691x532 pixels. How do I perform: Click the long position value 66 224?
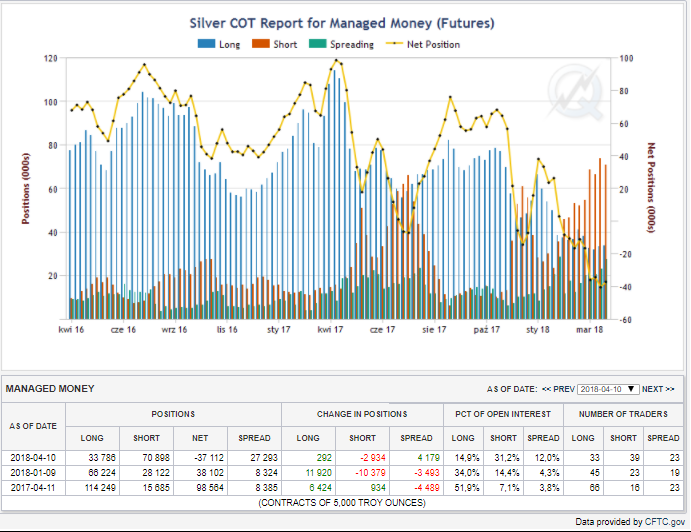click(x=102, y=472)
